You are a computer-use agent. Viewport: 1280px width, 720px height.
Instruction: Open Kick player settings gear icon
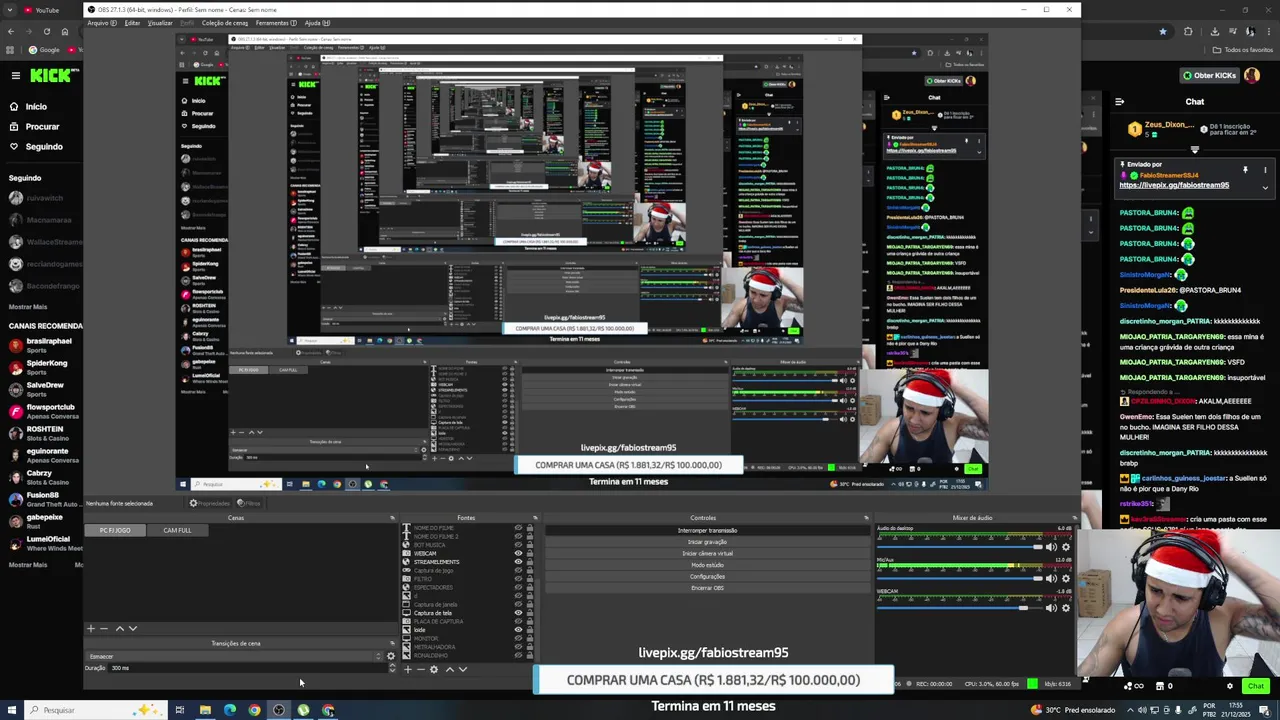coord(1230,686)
